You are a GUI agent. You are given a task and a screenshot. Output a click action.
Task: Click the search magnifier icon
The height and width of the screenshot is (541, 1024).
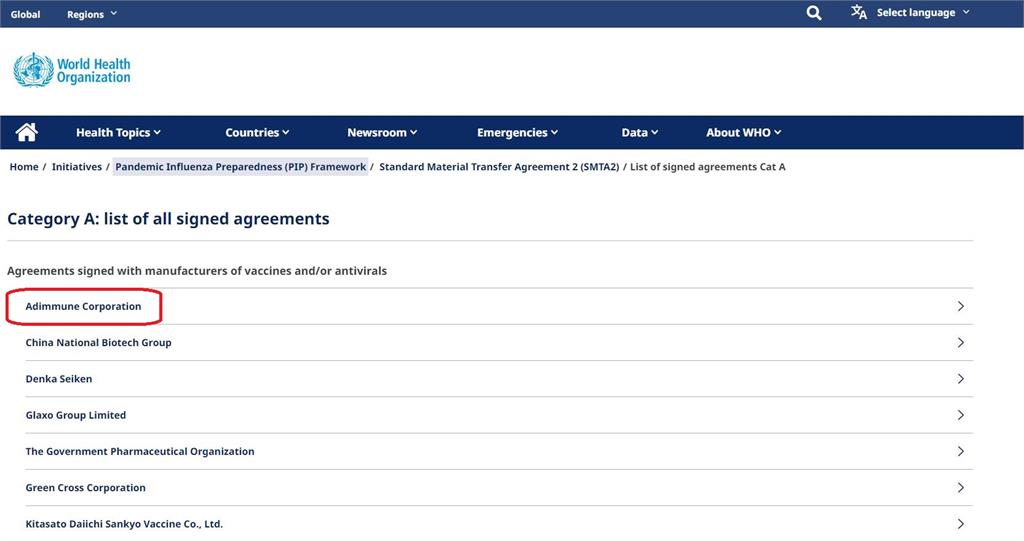pyautogui.click(x=814, y=12)
